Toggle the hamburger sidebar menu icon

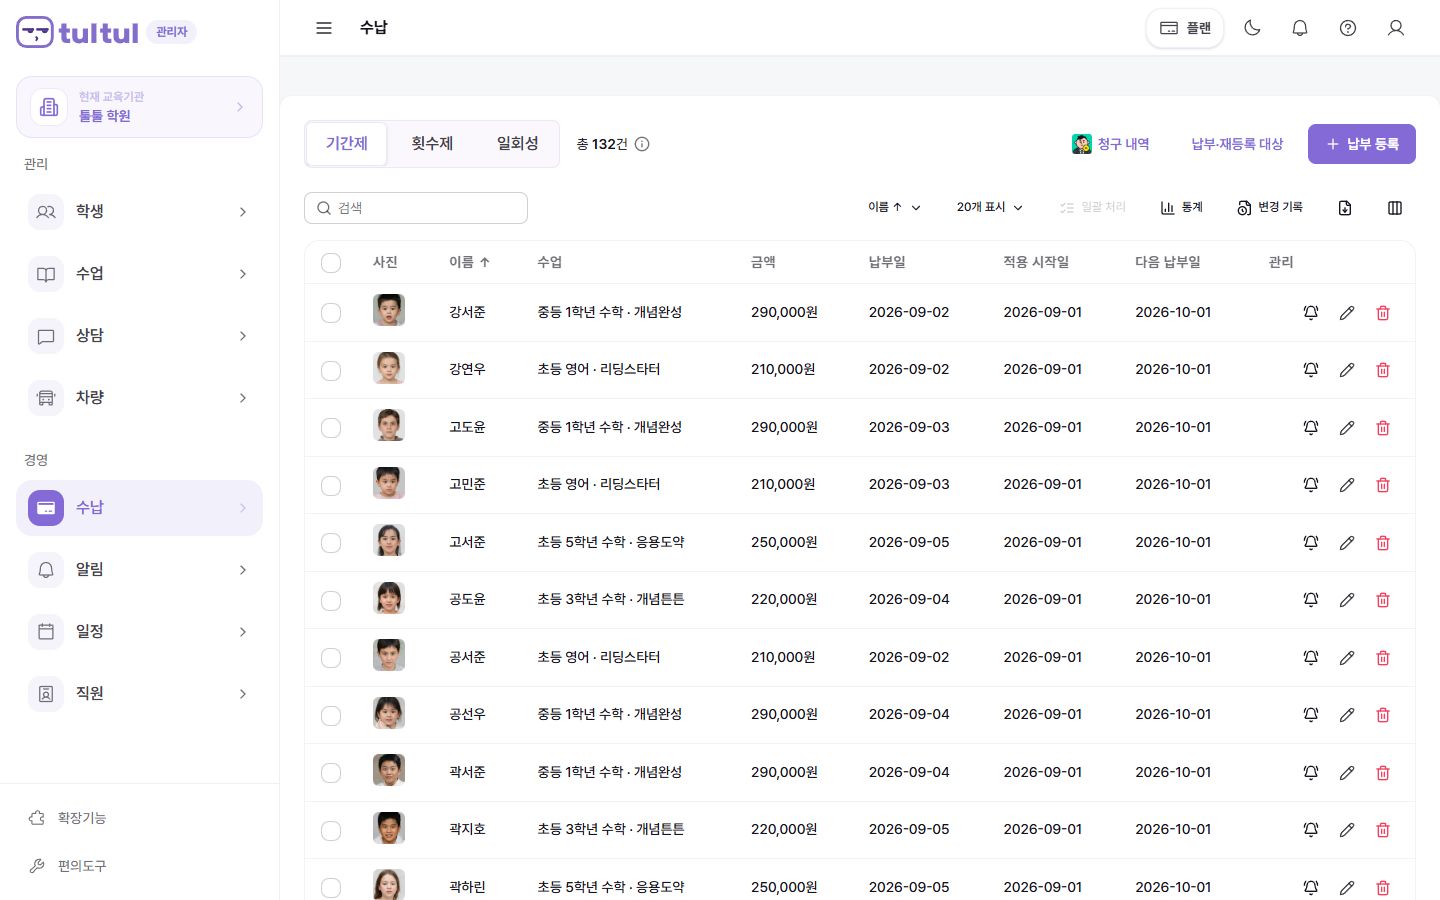click(324, 28)
